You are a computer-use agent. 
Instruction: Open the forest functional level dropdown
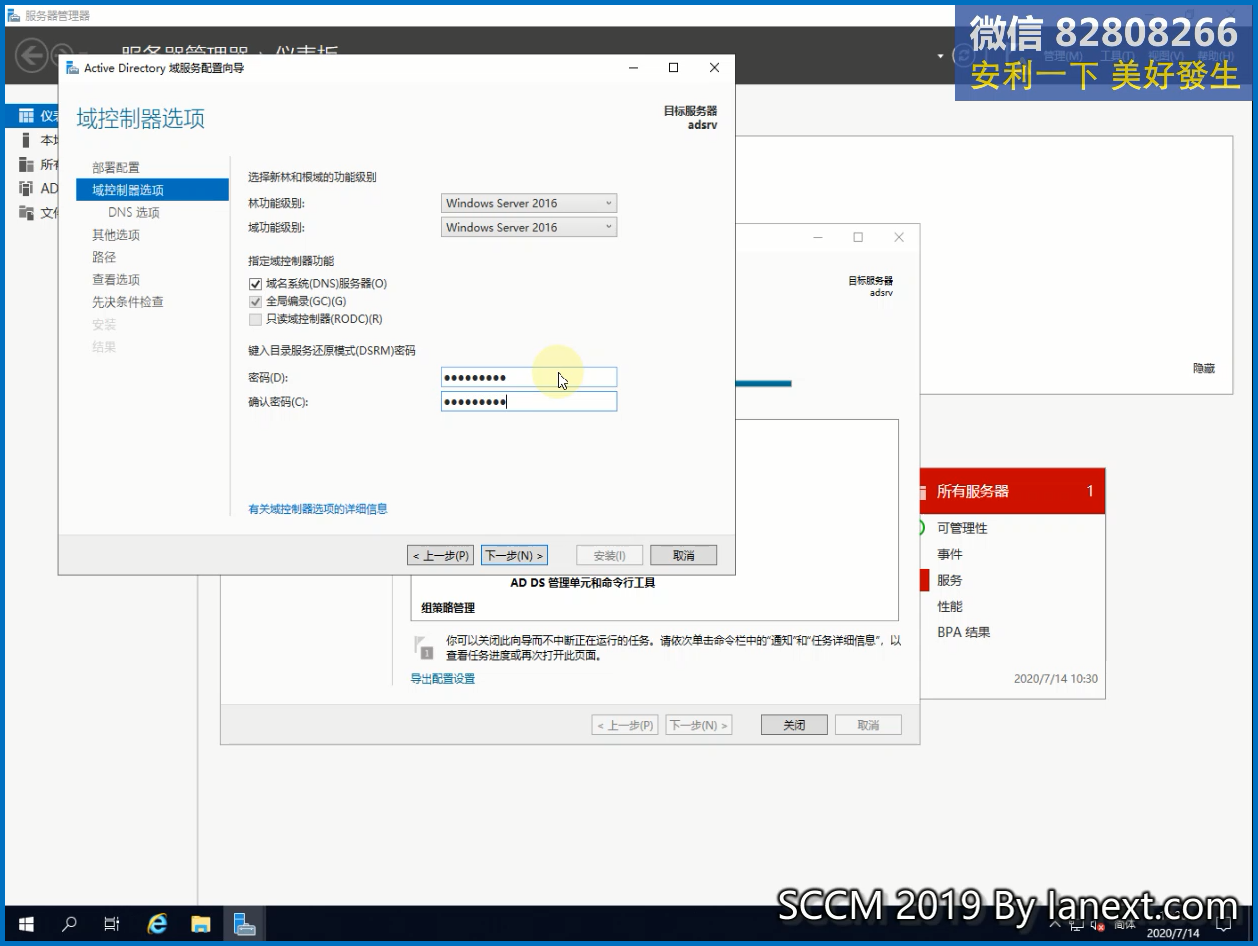coord(529,203)
